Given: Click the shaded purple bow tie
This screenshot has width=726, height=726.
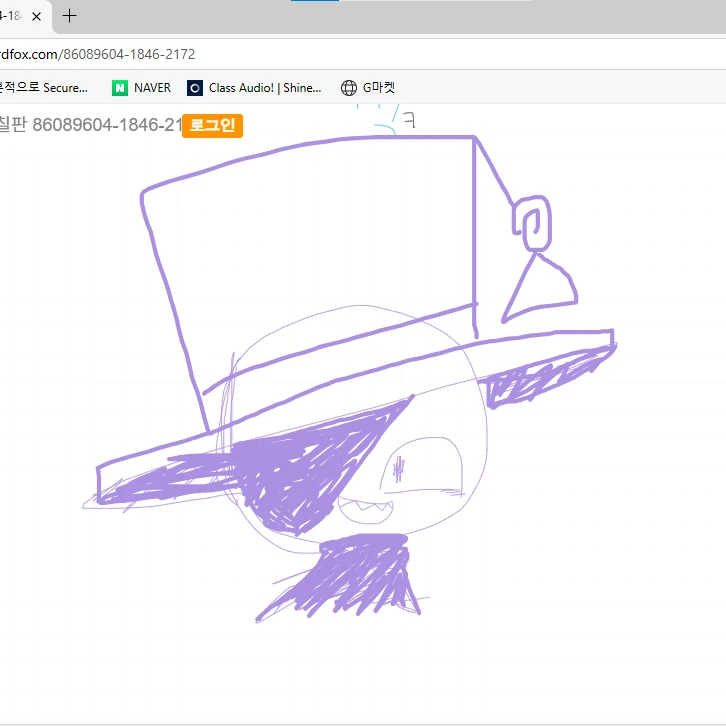Looking at the screenshot, I should click(343, 576).
